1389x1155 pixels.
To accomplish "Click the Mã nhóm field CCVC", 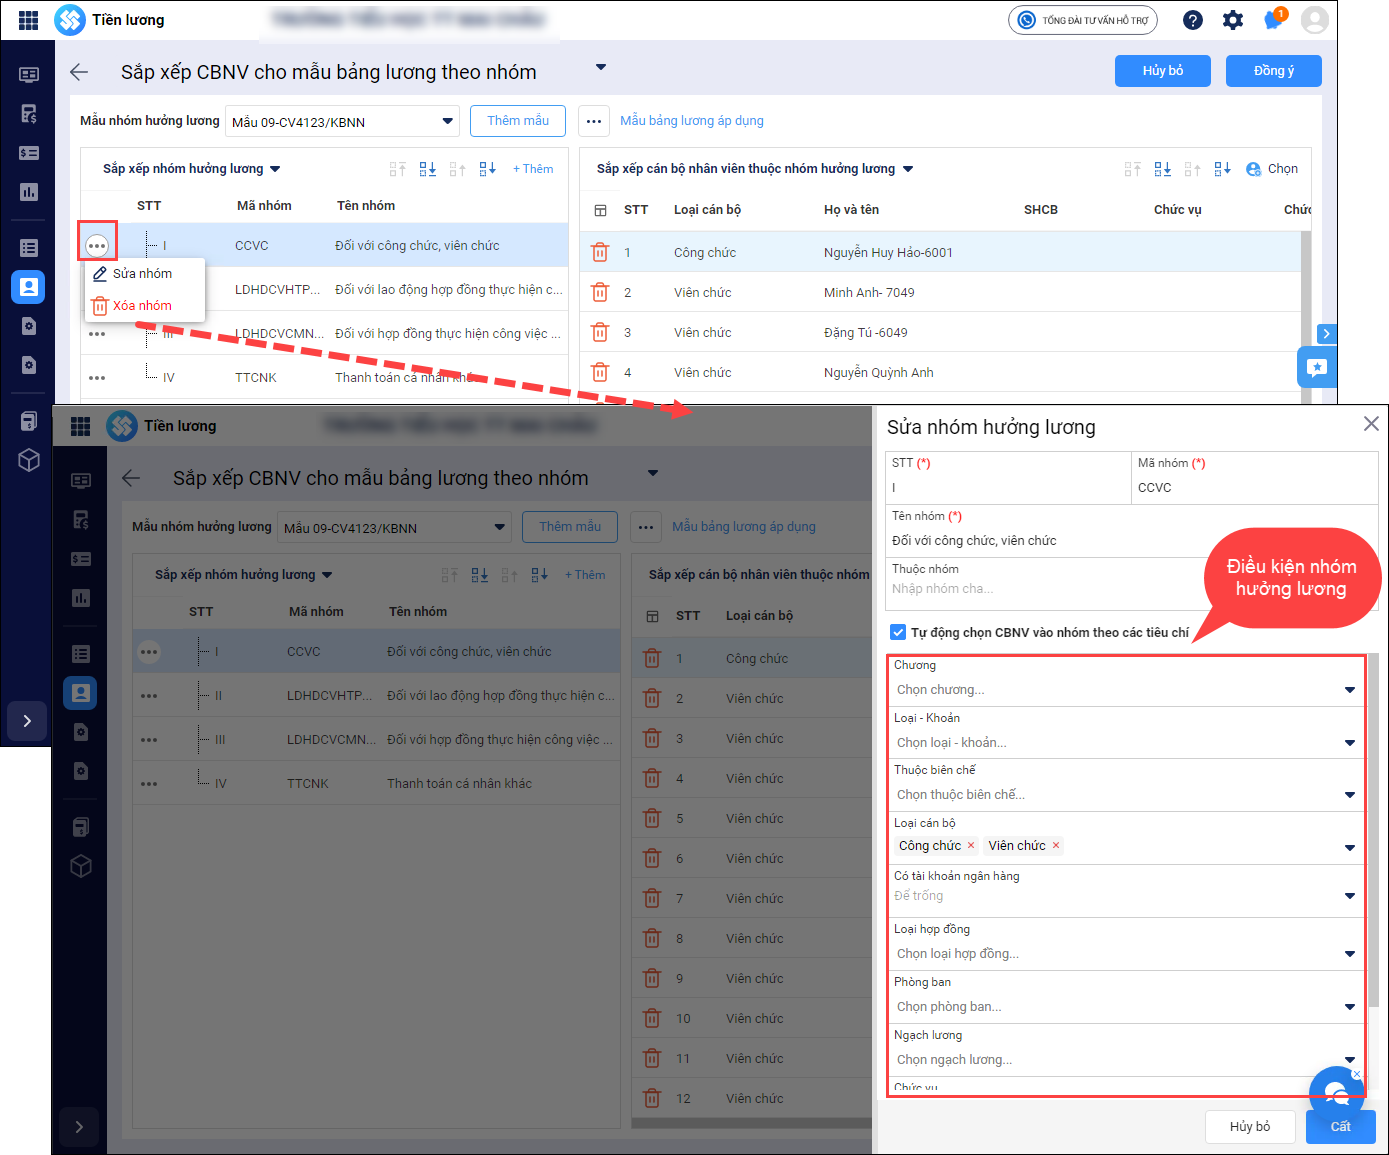I will tap(1255, 477).
